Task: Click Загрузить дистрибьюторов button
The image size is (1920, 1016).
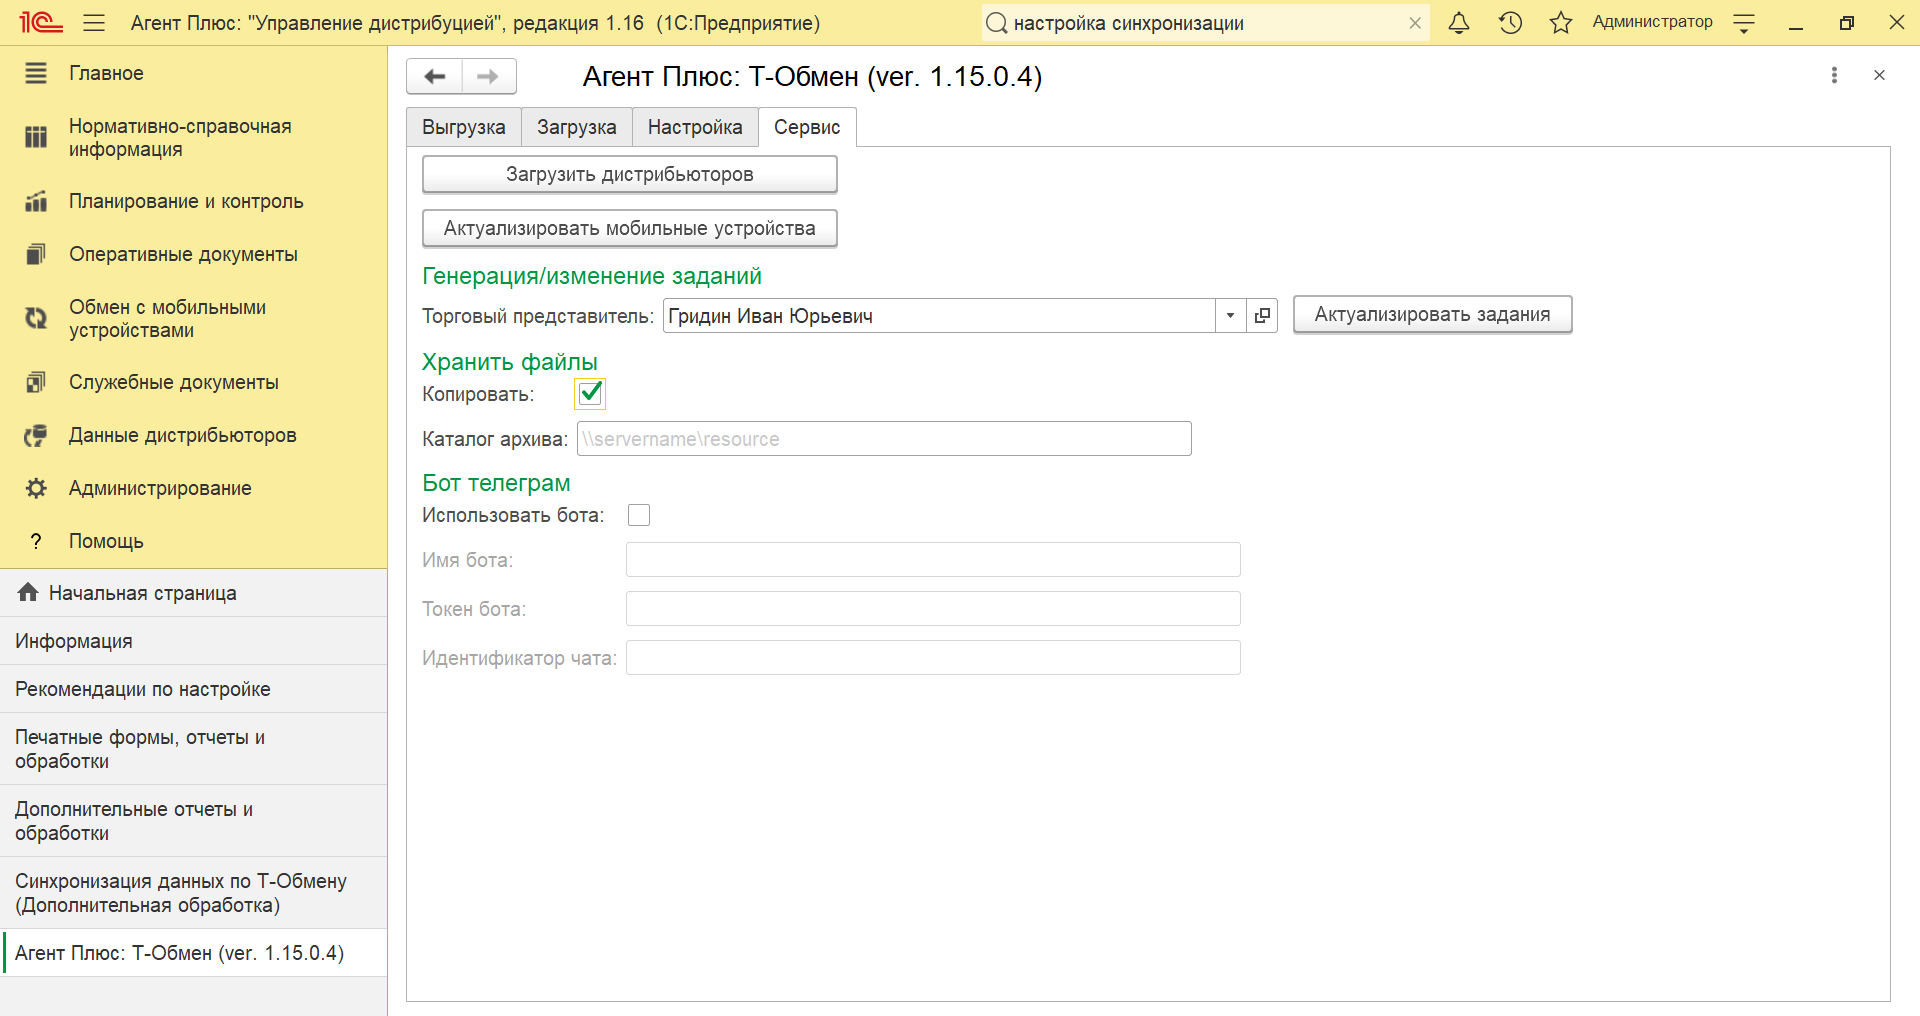Action: click(x=630, y=174)
